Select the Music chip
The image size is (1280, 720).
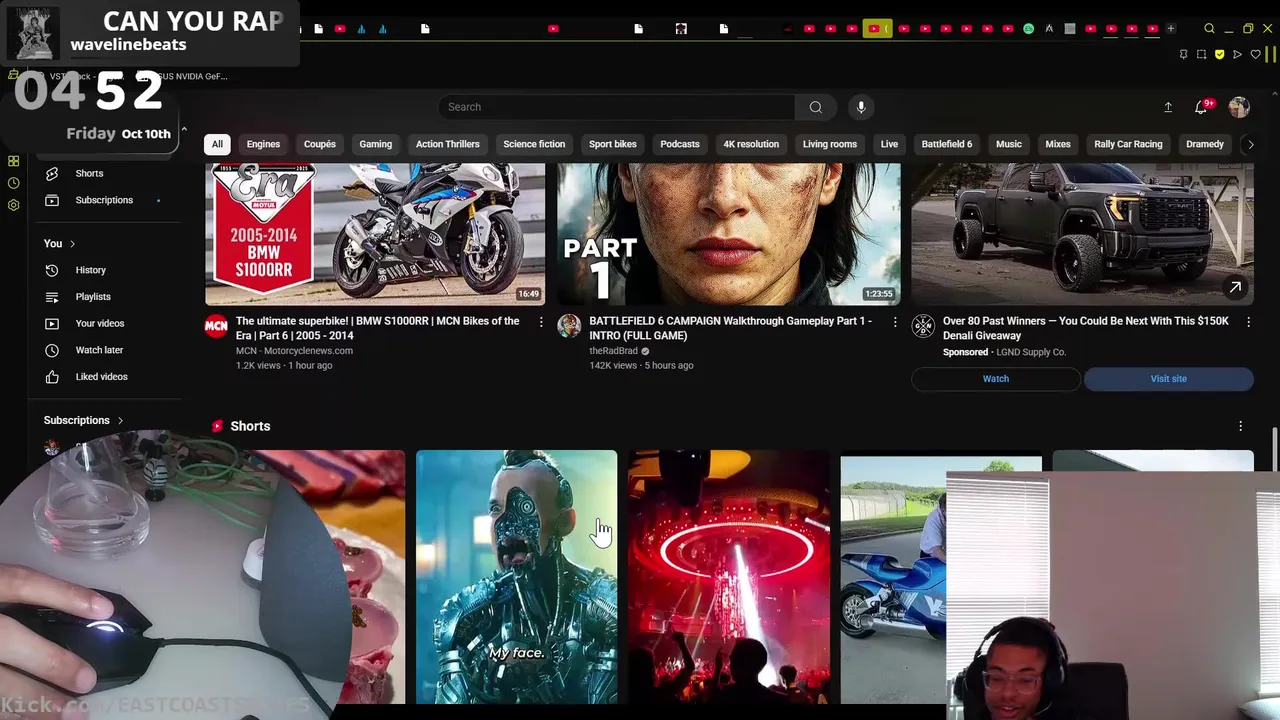1009,144
